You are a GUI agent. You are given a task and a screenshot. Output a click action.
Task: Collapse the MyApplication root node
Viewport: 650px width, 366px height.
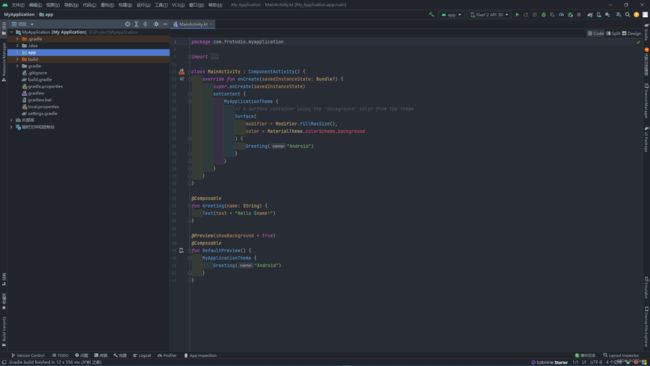click(x=12, y=32)
